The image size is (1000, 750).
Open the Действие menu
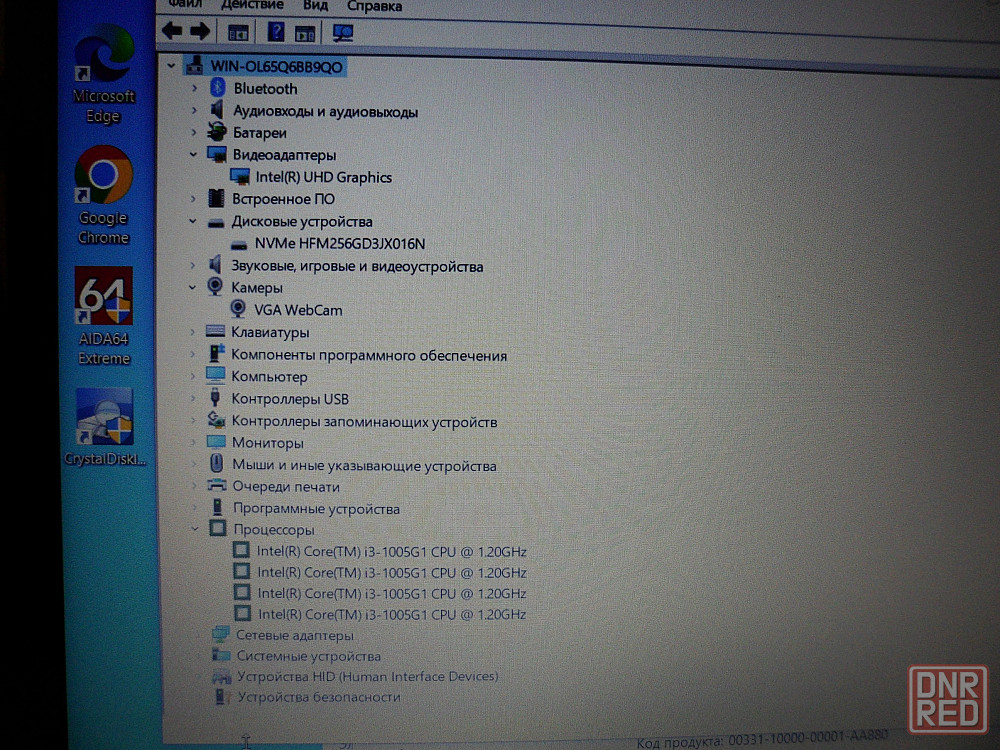pos(251,5)
